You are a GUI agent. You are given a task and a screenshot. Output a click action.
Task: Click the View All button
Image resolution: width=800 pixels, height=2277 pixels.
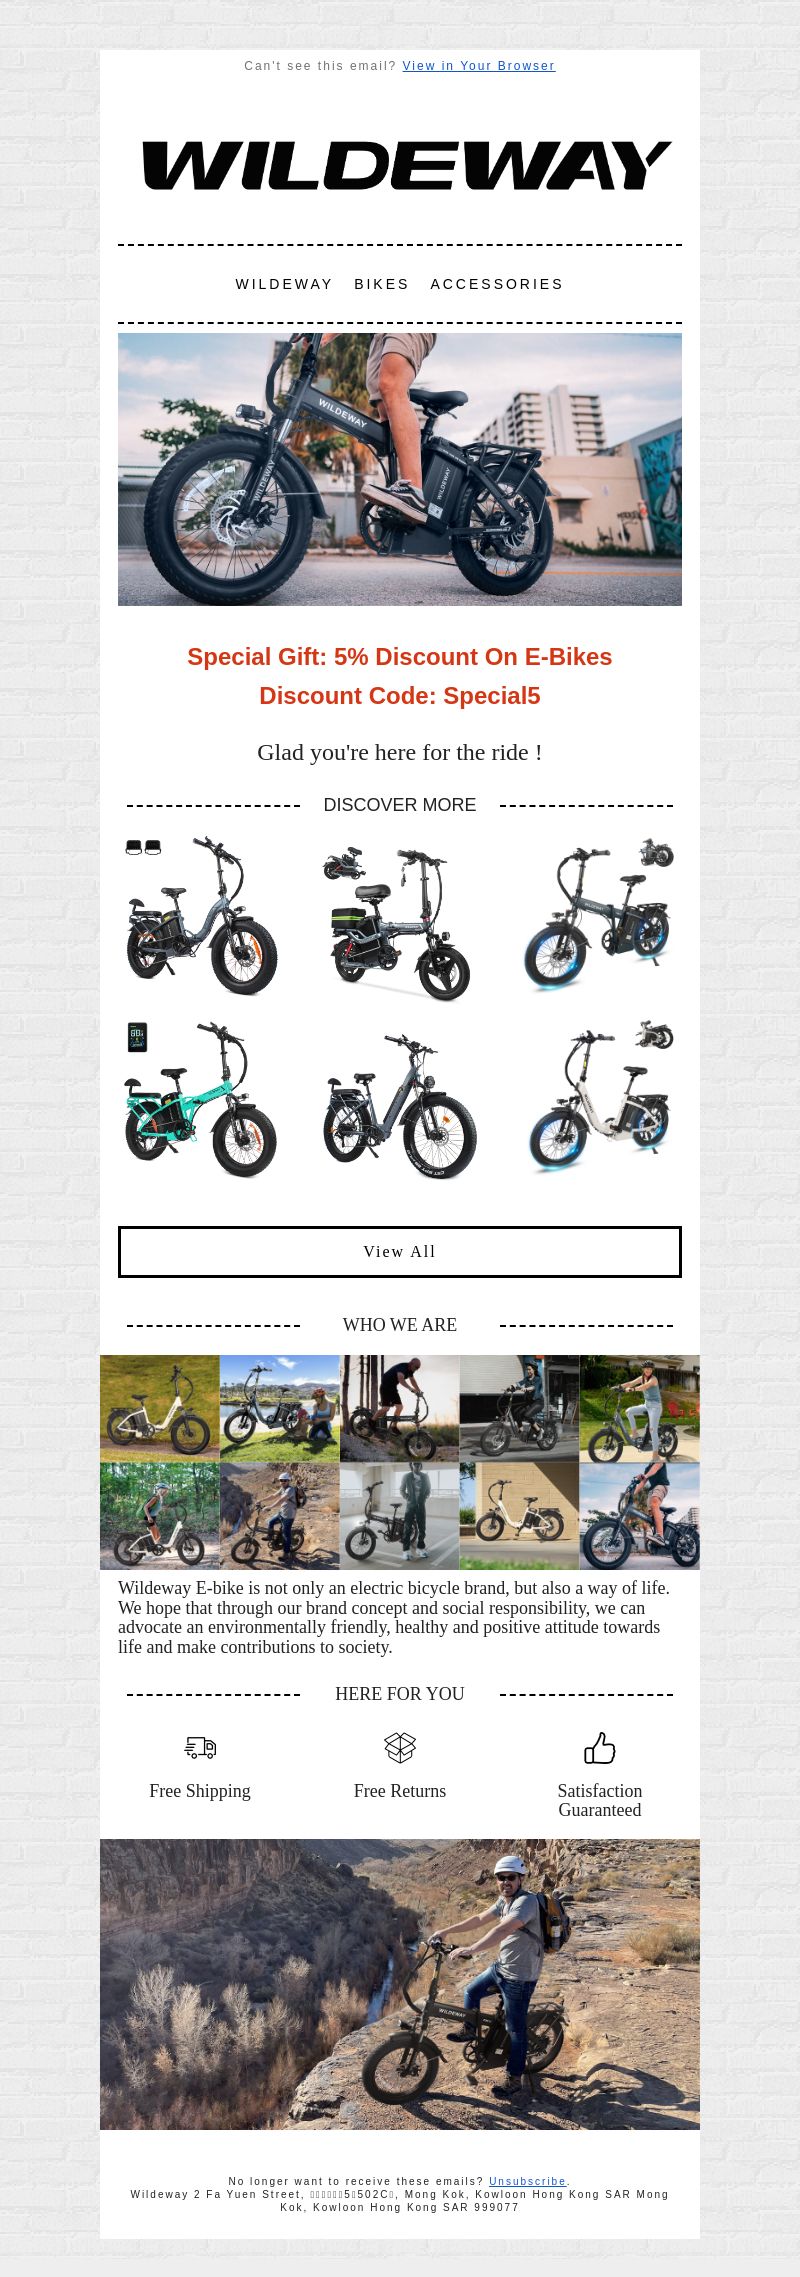pos(400,1252)
